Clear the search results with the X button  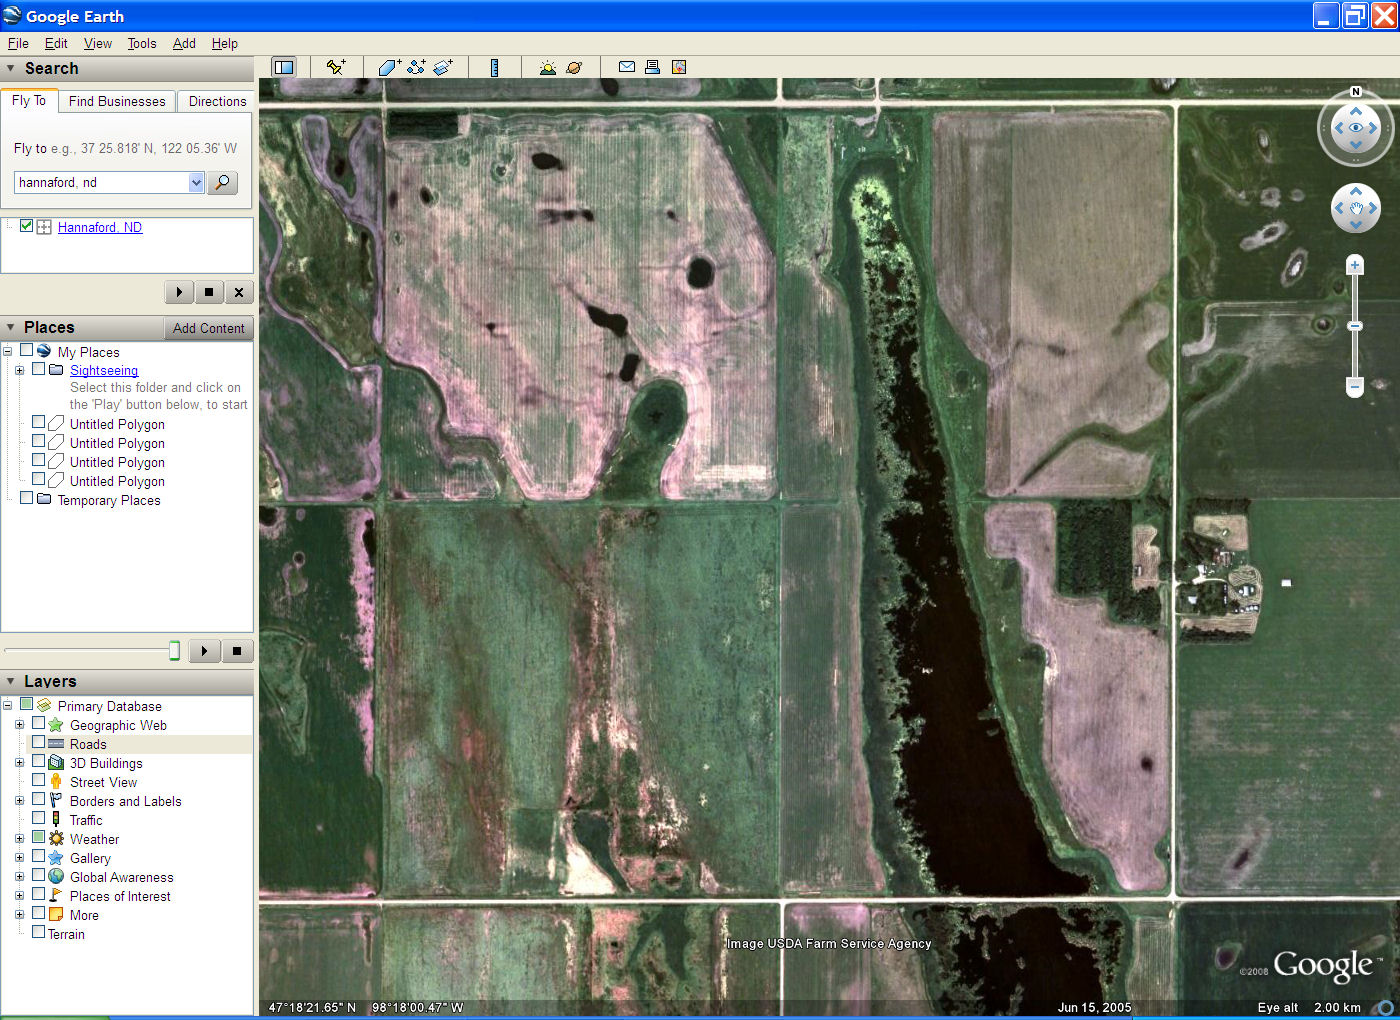(239, 292)
